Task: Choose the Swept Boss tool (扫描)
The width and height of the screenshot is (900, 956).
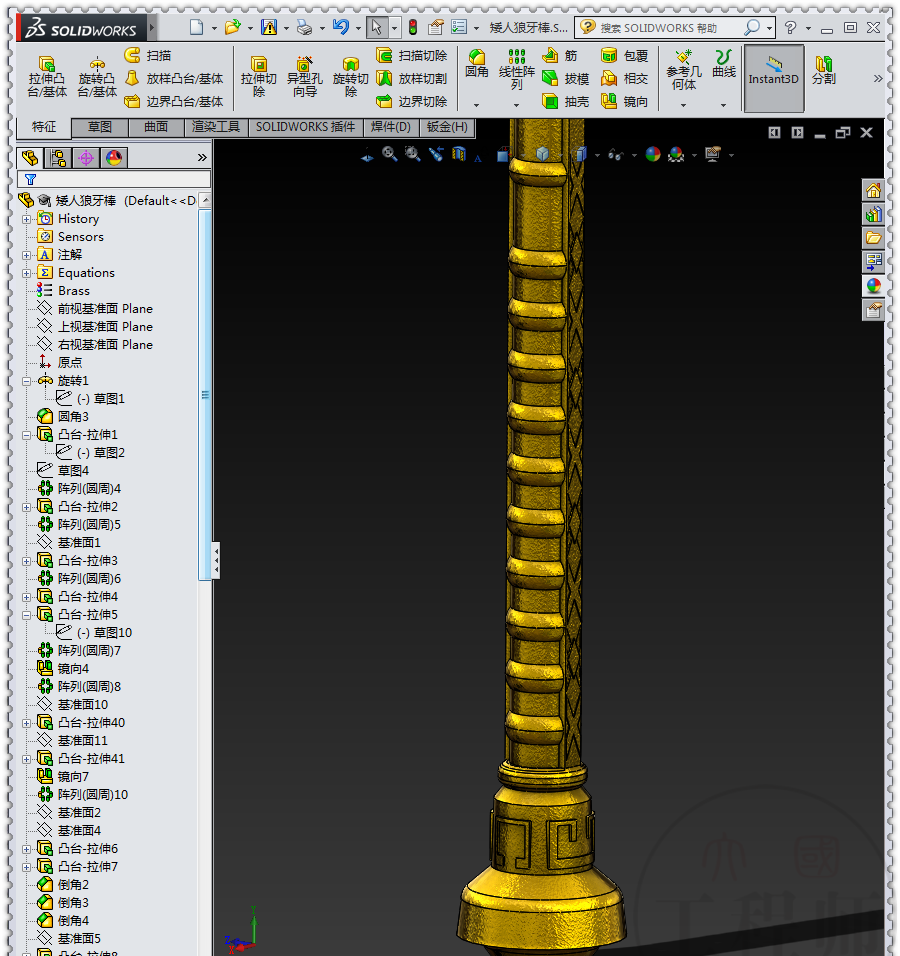Action: (148, 55)
